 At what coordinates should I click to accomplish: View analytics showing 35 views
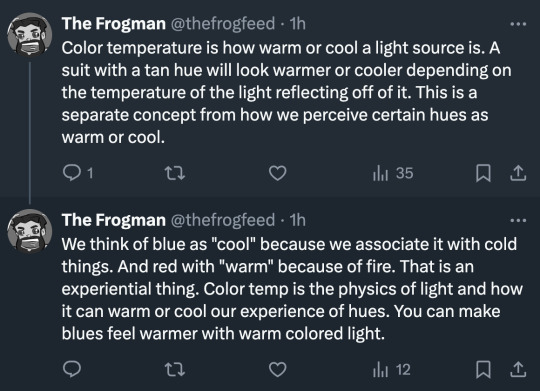tap(393, 173)
